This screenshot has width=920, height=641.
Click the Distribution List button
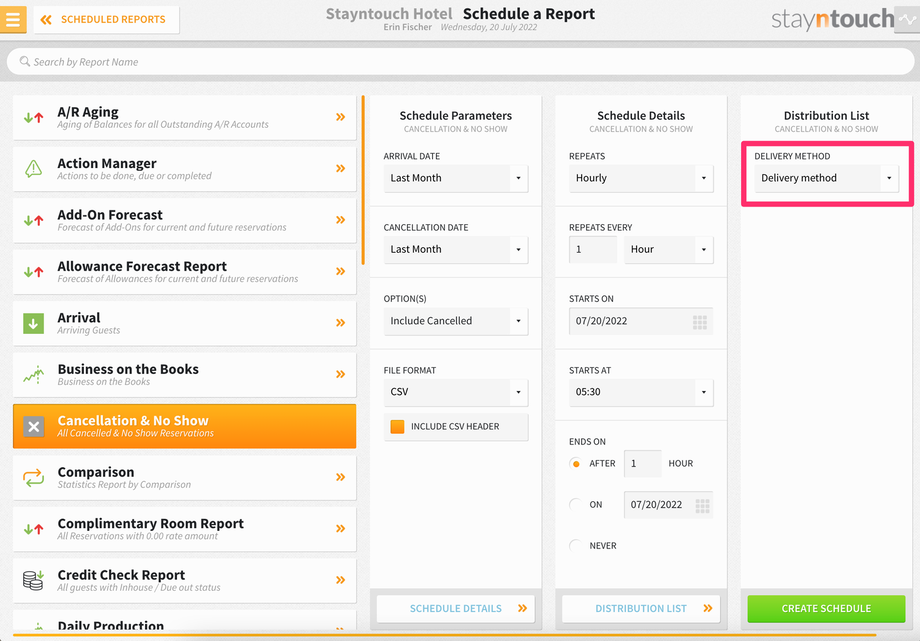click(x=641, y=609)
